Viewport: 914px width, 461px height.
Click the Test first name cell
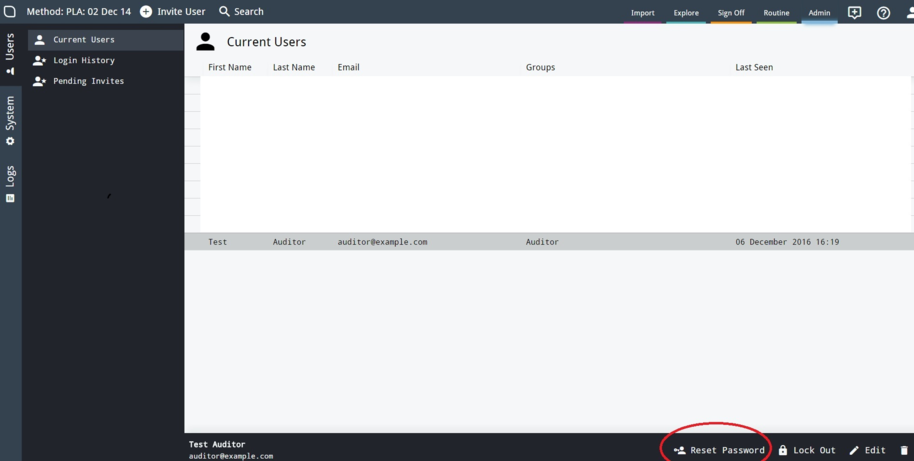pyautogui.click(x=218, y=242)
